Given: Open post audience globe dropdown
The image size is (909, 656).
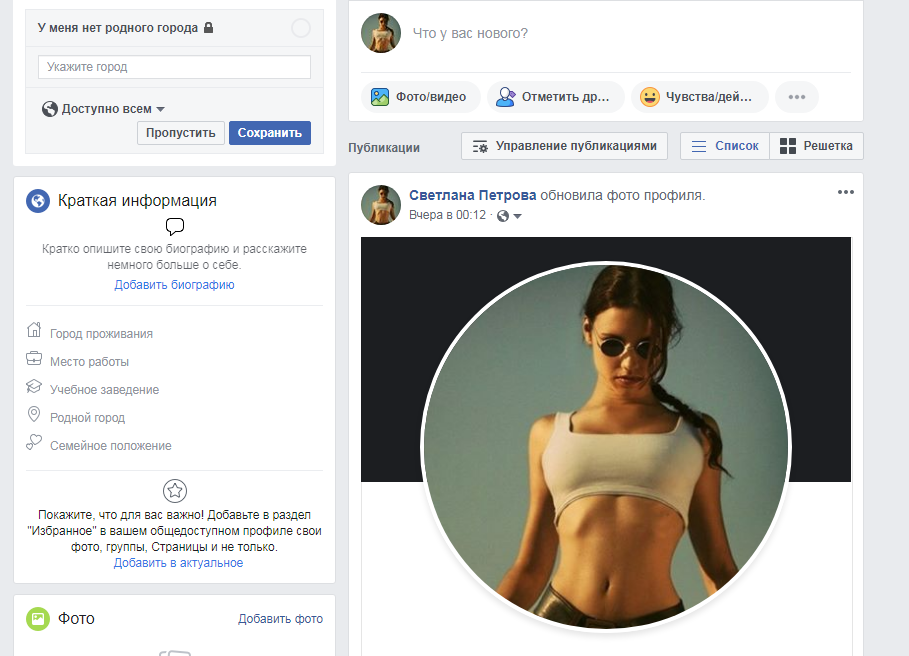Looking at the screenshot, I should pos(510,216).
